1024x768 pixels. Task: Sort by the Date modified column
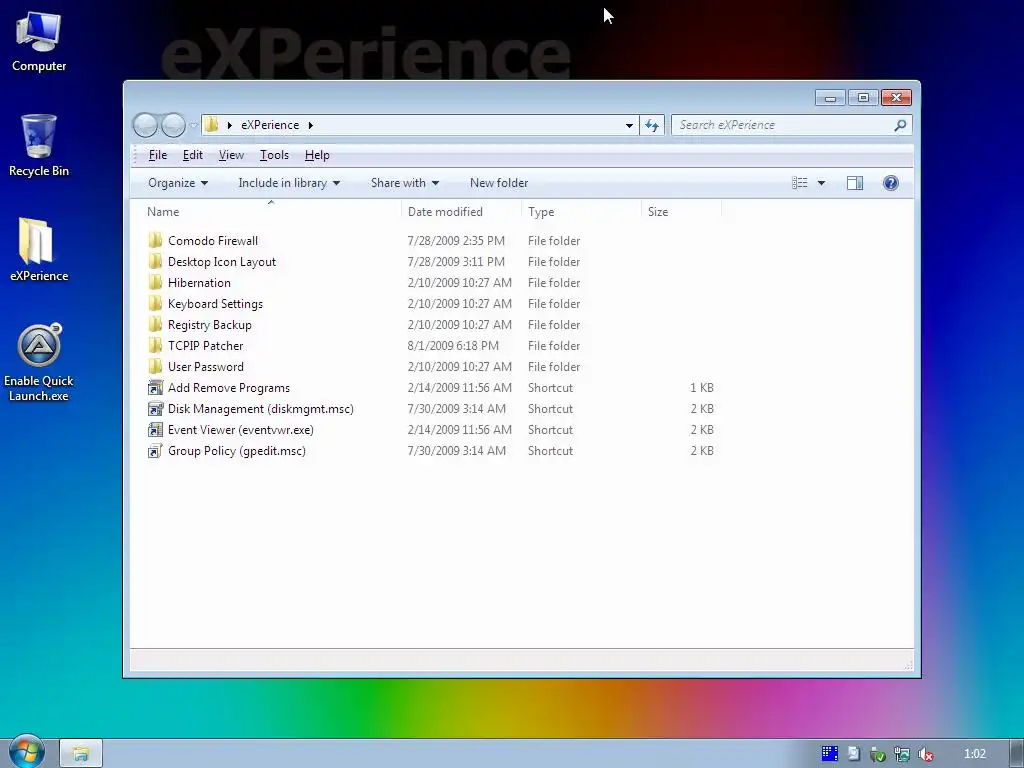click(x=461, y=212)
